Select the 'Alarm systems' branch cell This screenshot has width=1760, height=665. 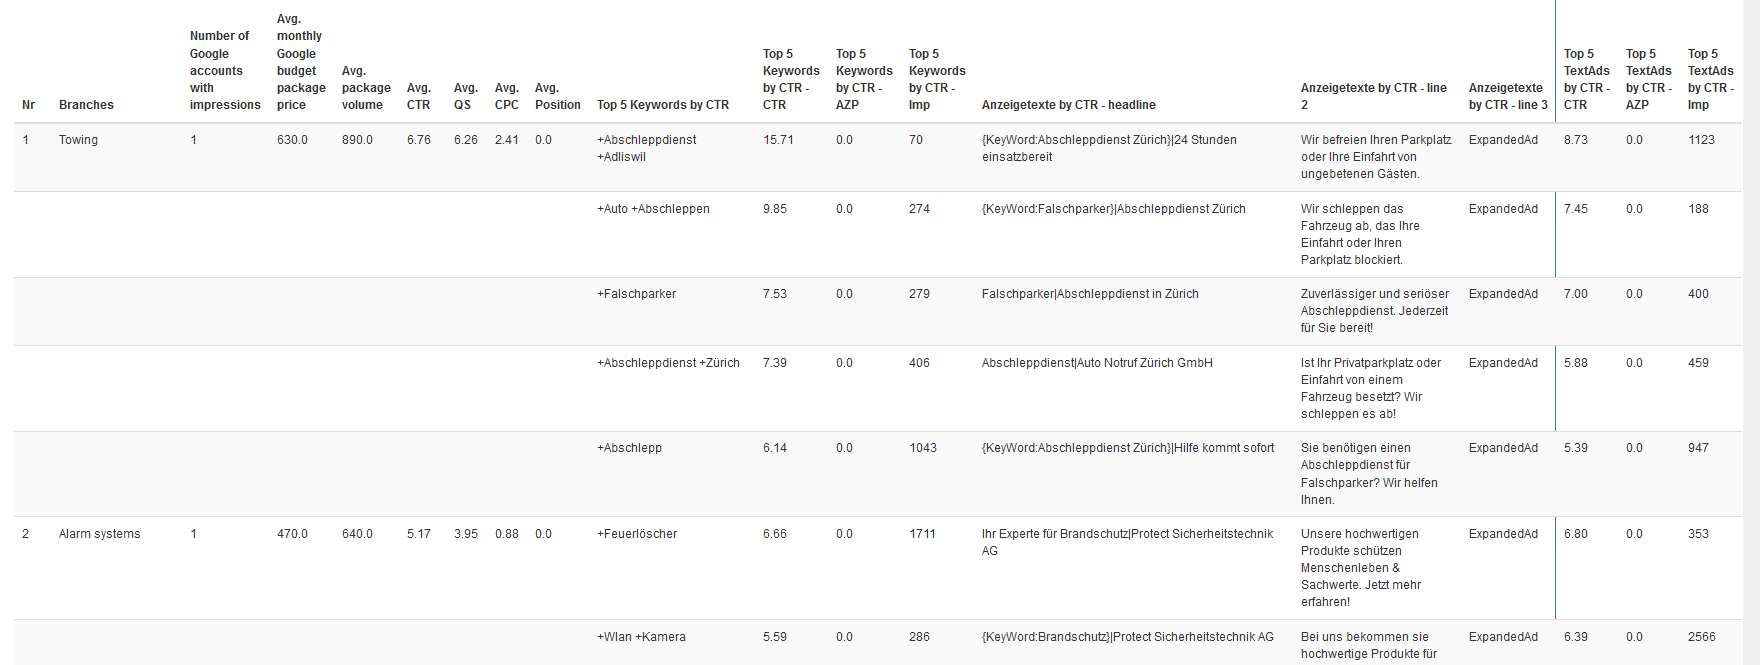(x=99, y=534)
